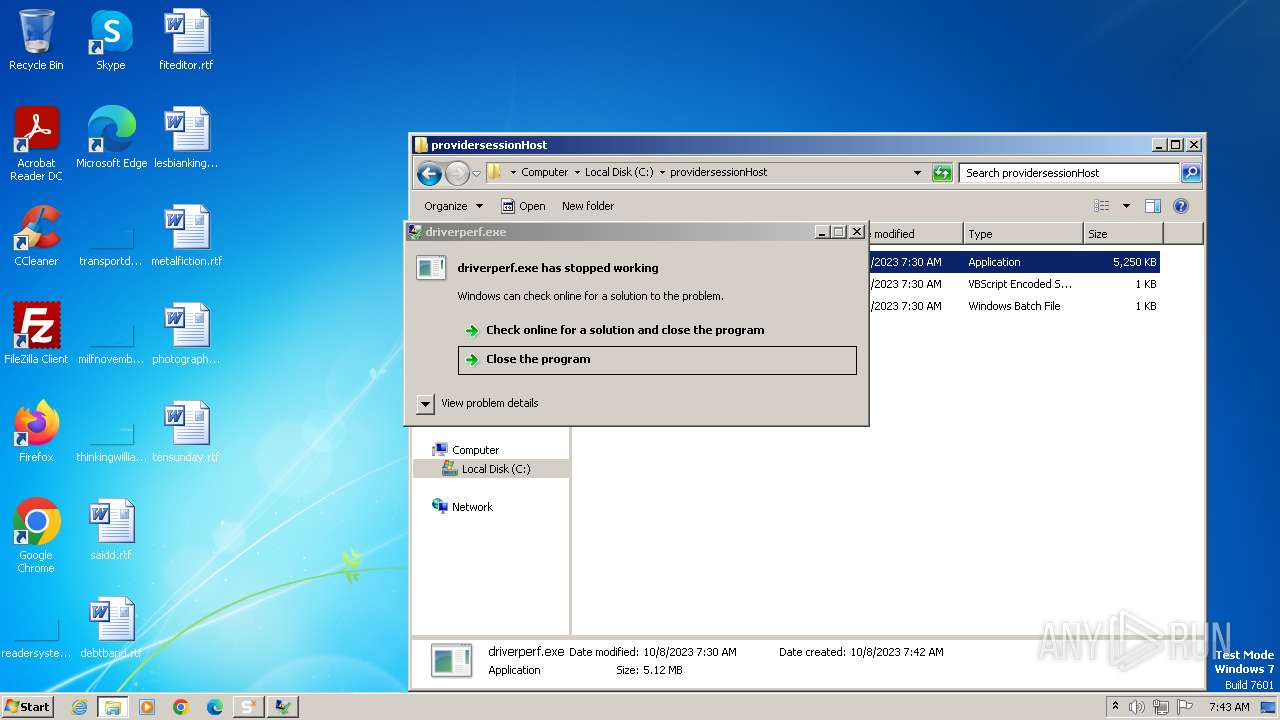This screenshot has width=1280, height=720.
Task: Open saidd.rtf desktop document
Action: pyautogui.click(x=111, y=530)
